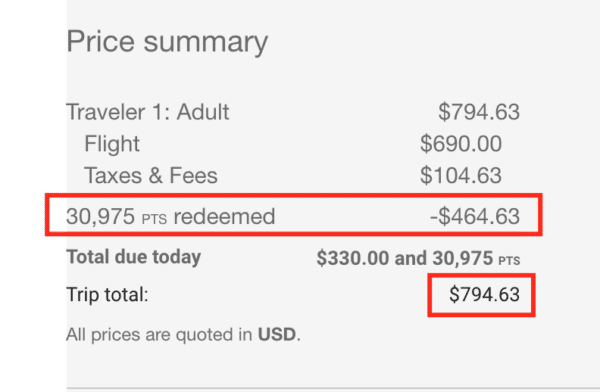Screen dimensions: 600x392
Task: Click the PTS abbreviation in redeemed row
Action: [154, 219]
